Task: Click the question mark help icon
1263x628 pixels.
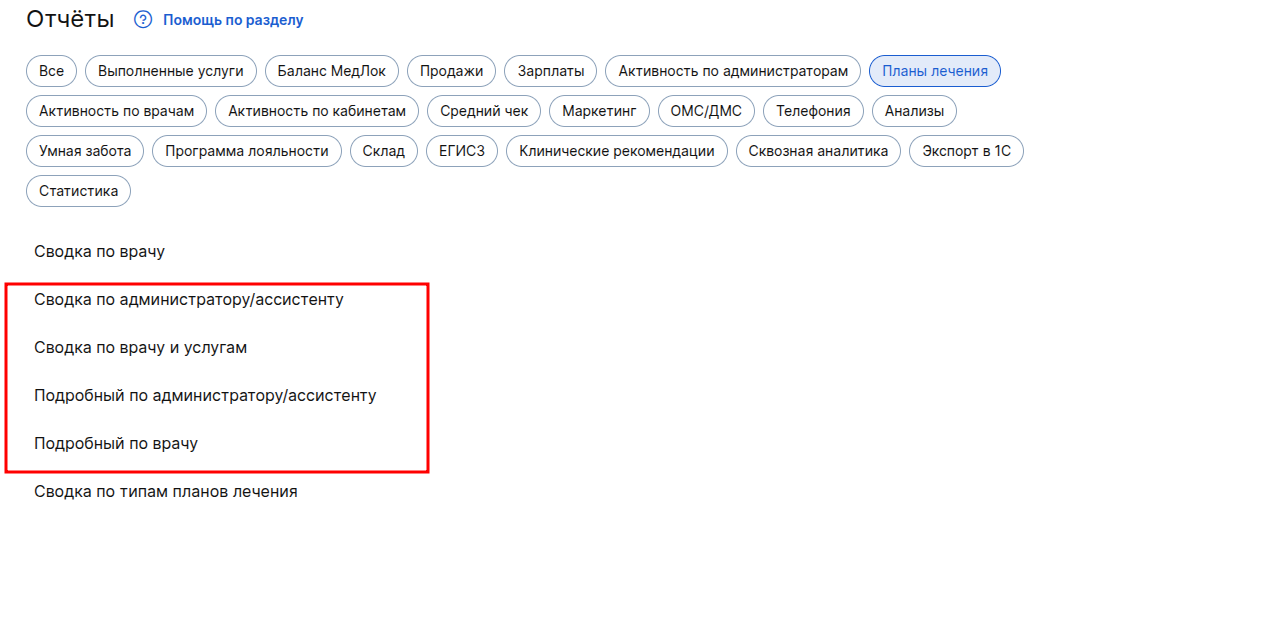Action: pos(143,20)
